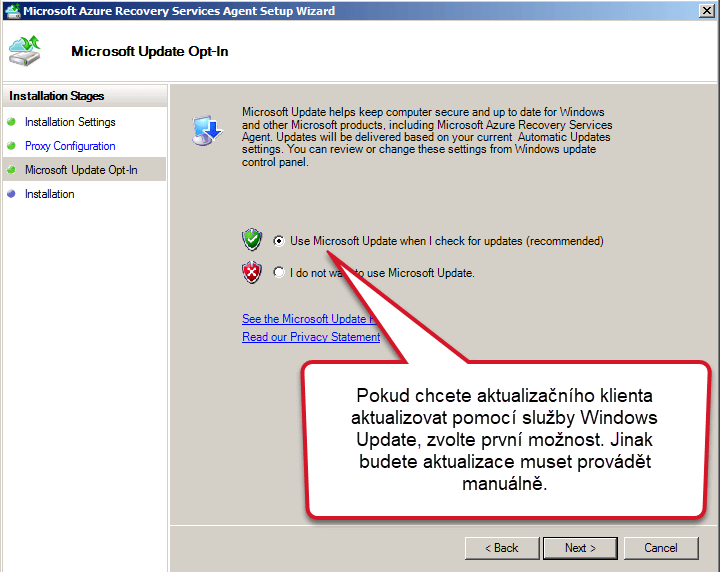Select the Installation Settings stage
Image resolution: width=721 pixels, height=572 pixels.
70,122
